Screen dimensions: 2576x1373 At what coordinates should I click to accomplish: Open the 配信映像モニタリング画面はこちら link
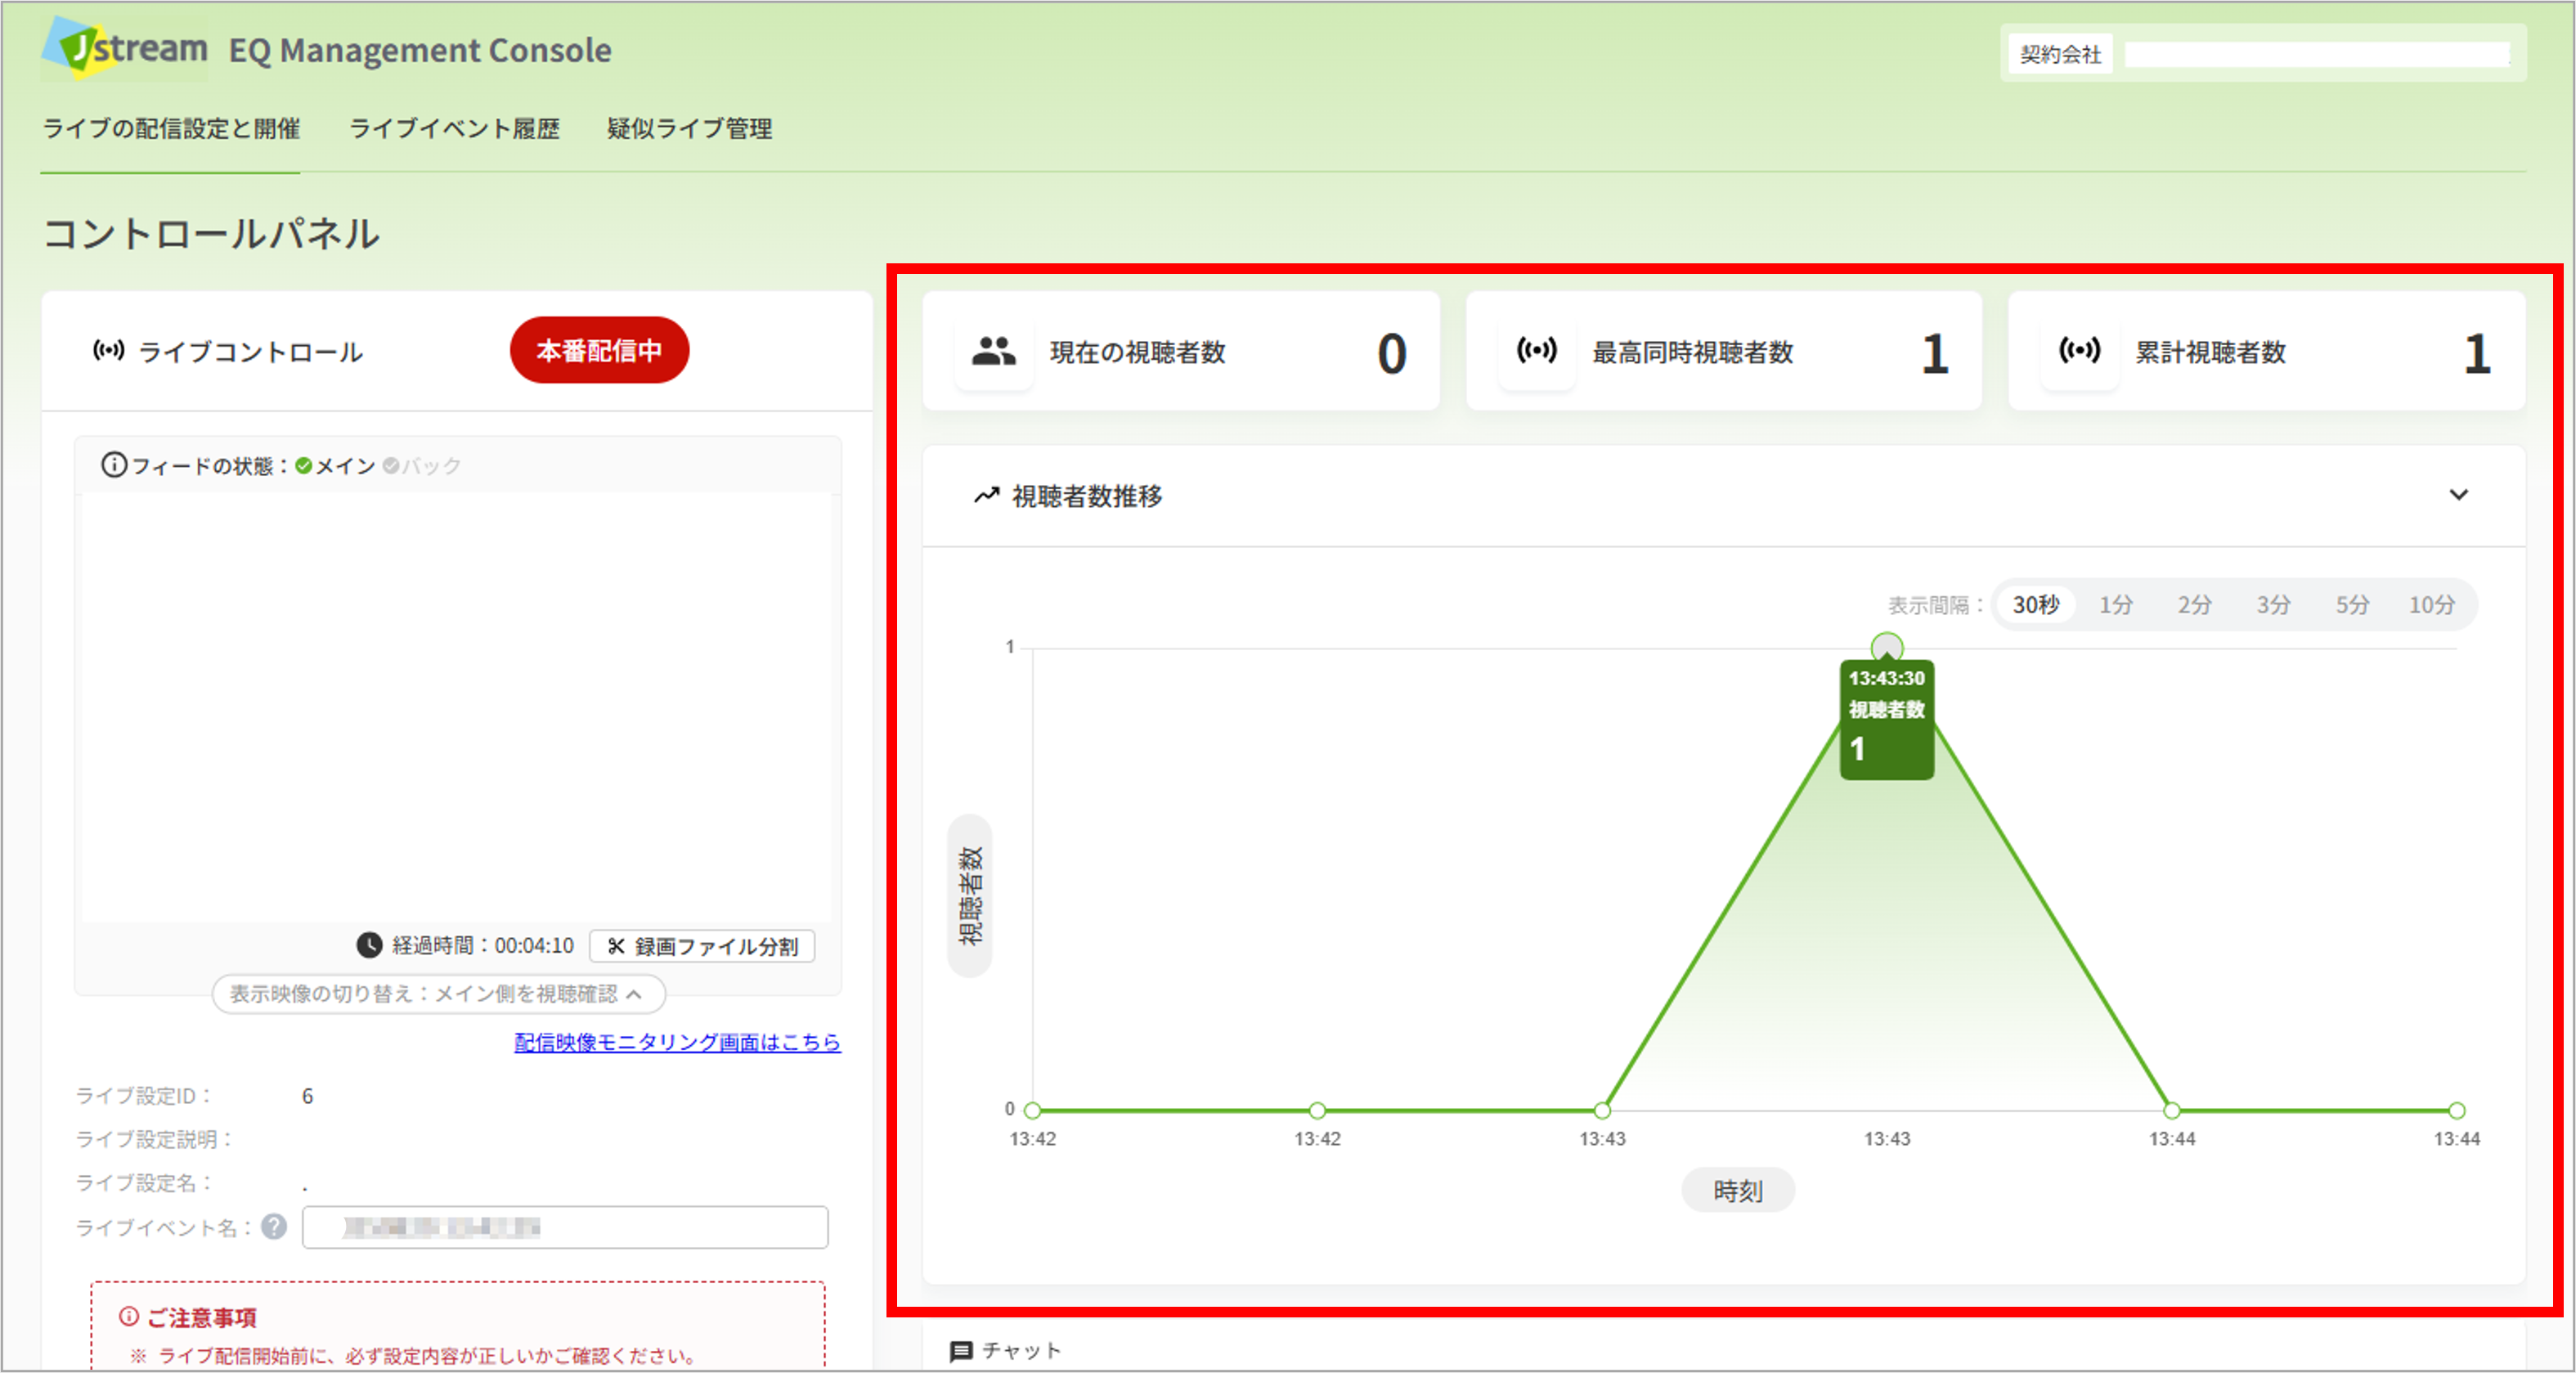coord(677,1042)
